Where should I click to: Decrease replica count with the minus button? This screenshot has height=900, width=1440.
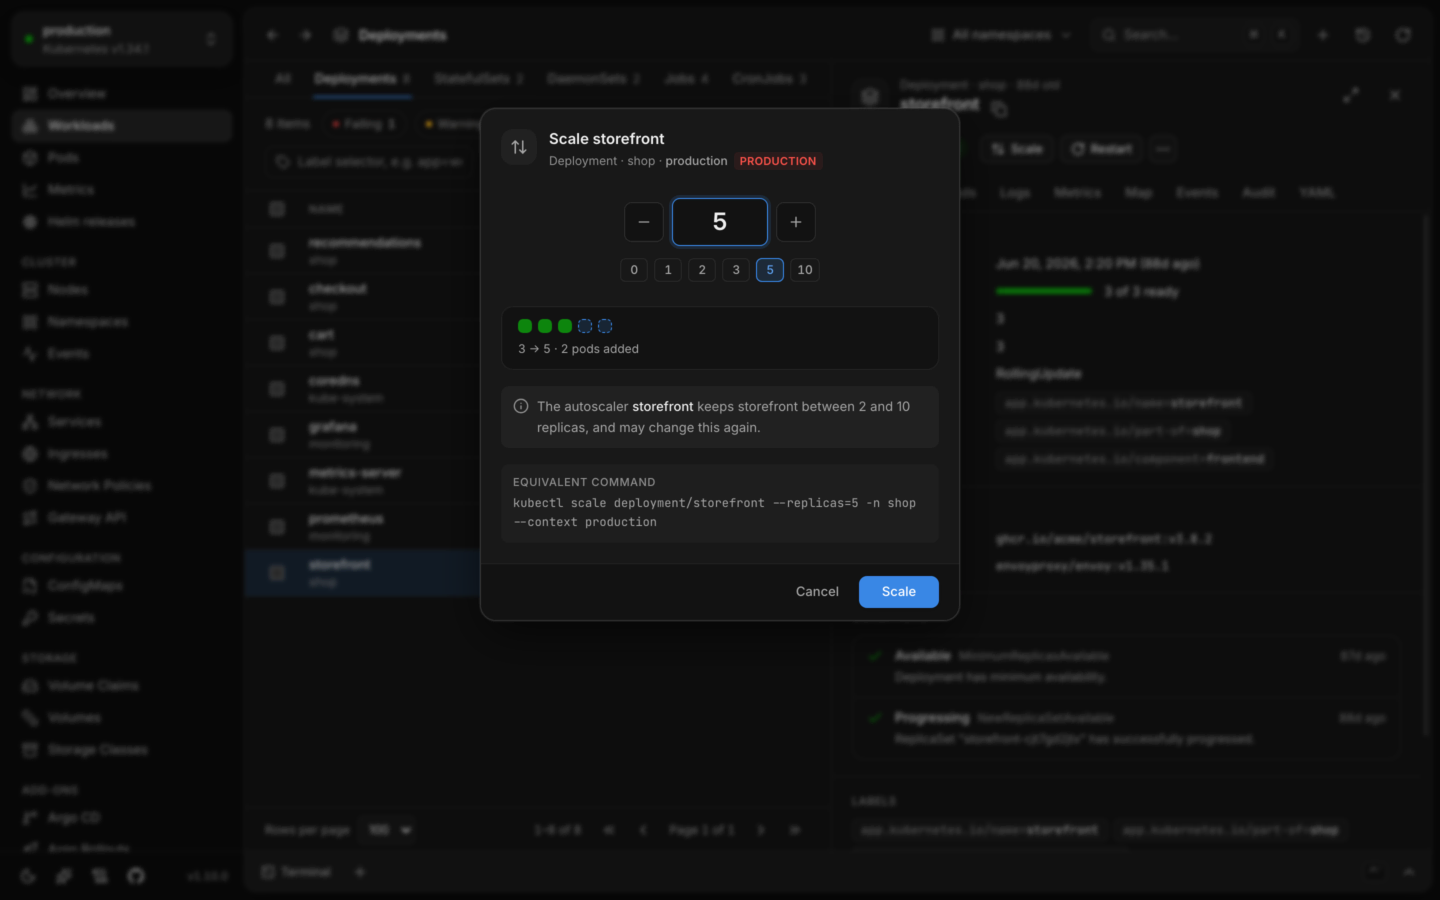(x=644, y=222)
